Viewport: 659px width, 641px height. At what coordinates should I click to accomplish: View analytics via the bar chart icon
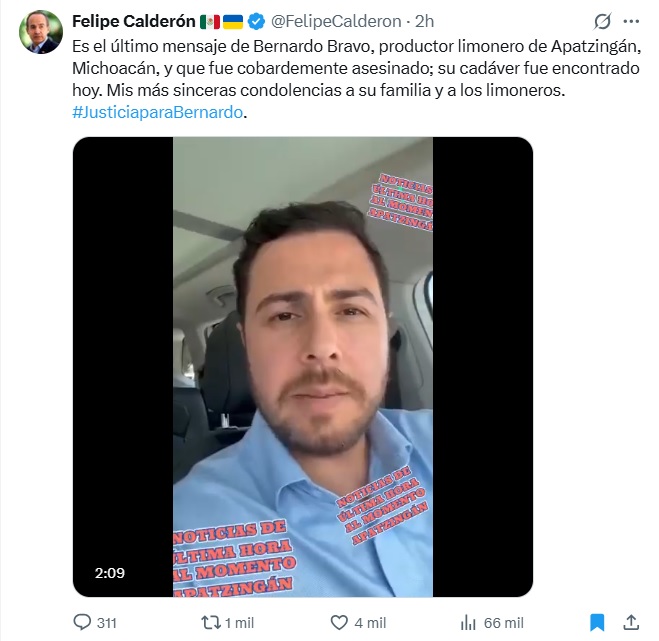point(468,623)
